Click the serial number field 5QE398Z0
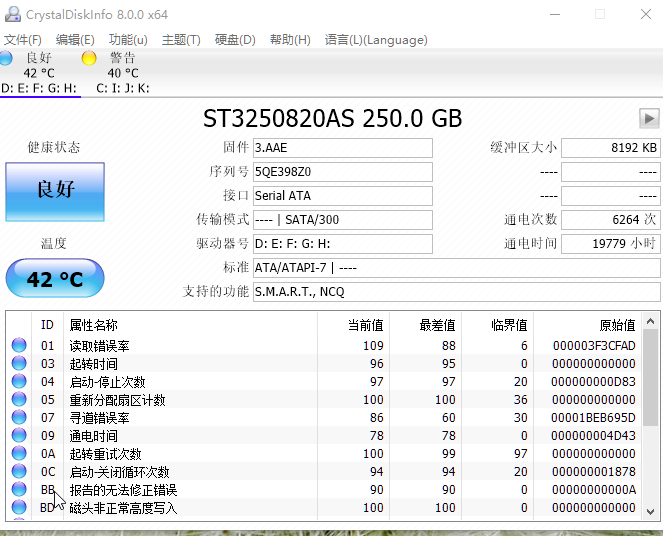The image size is (663, 536). coord(343,172)
